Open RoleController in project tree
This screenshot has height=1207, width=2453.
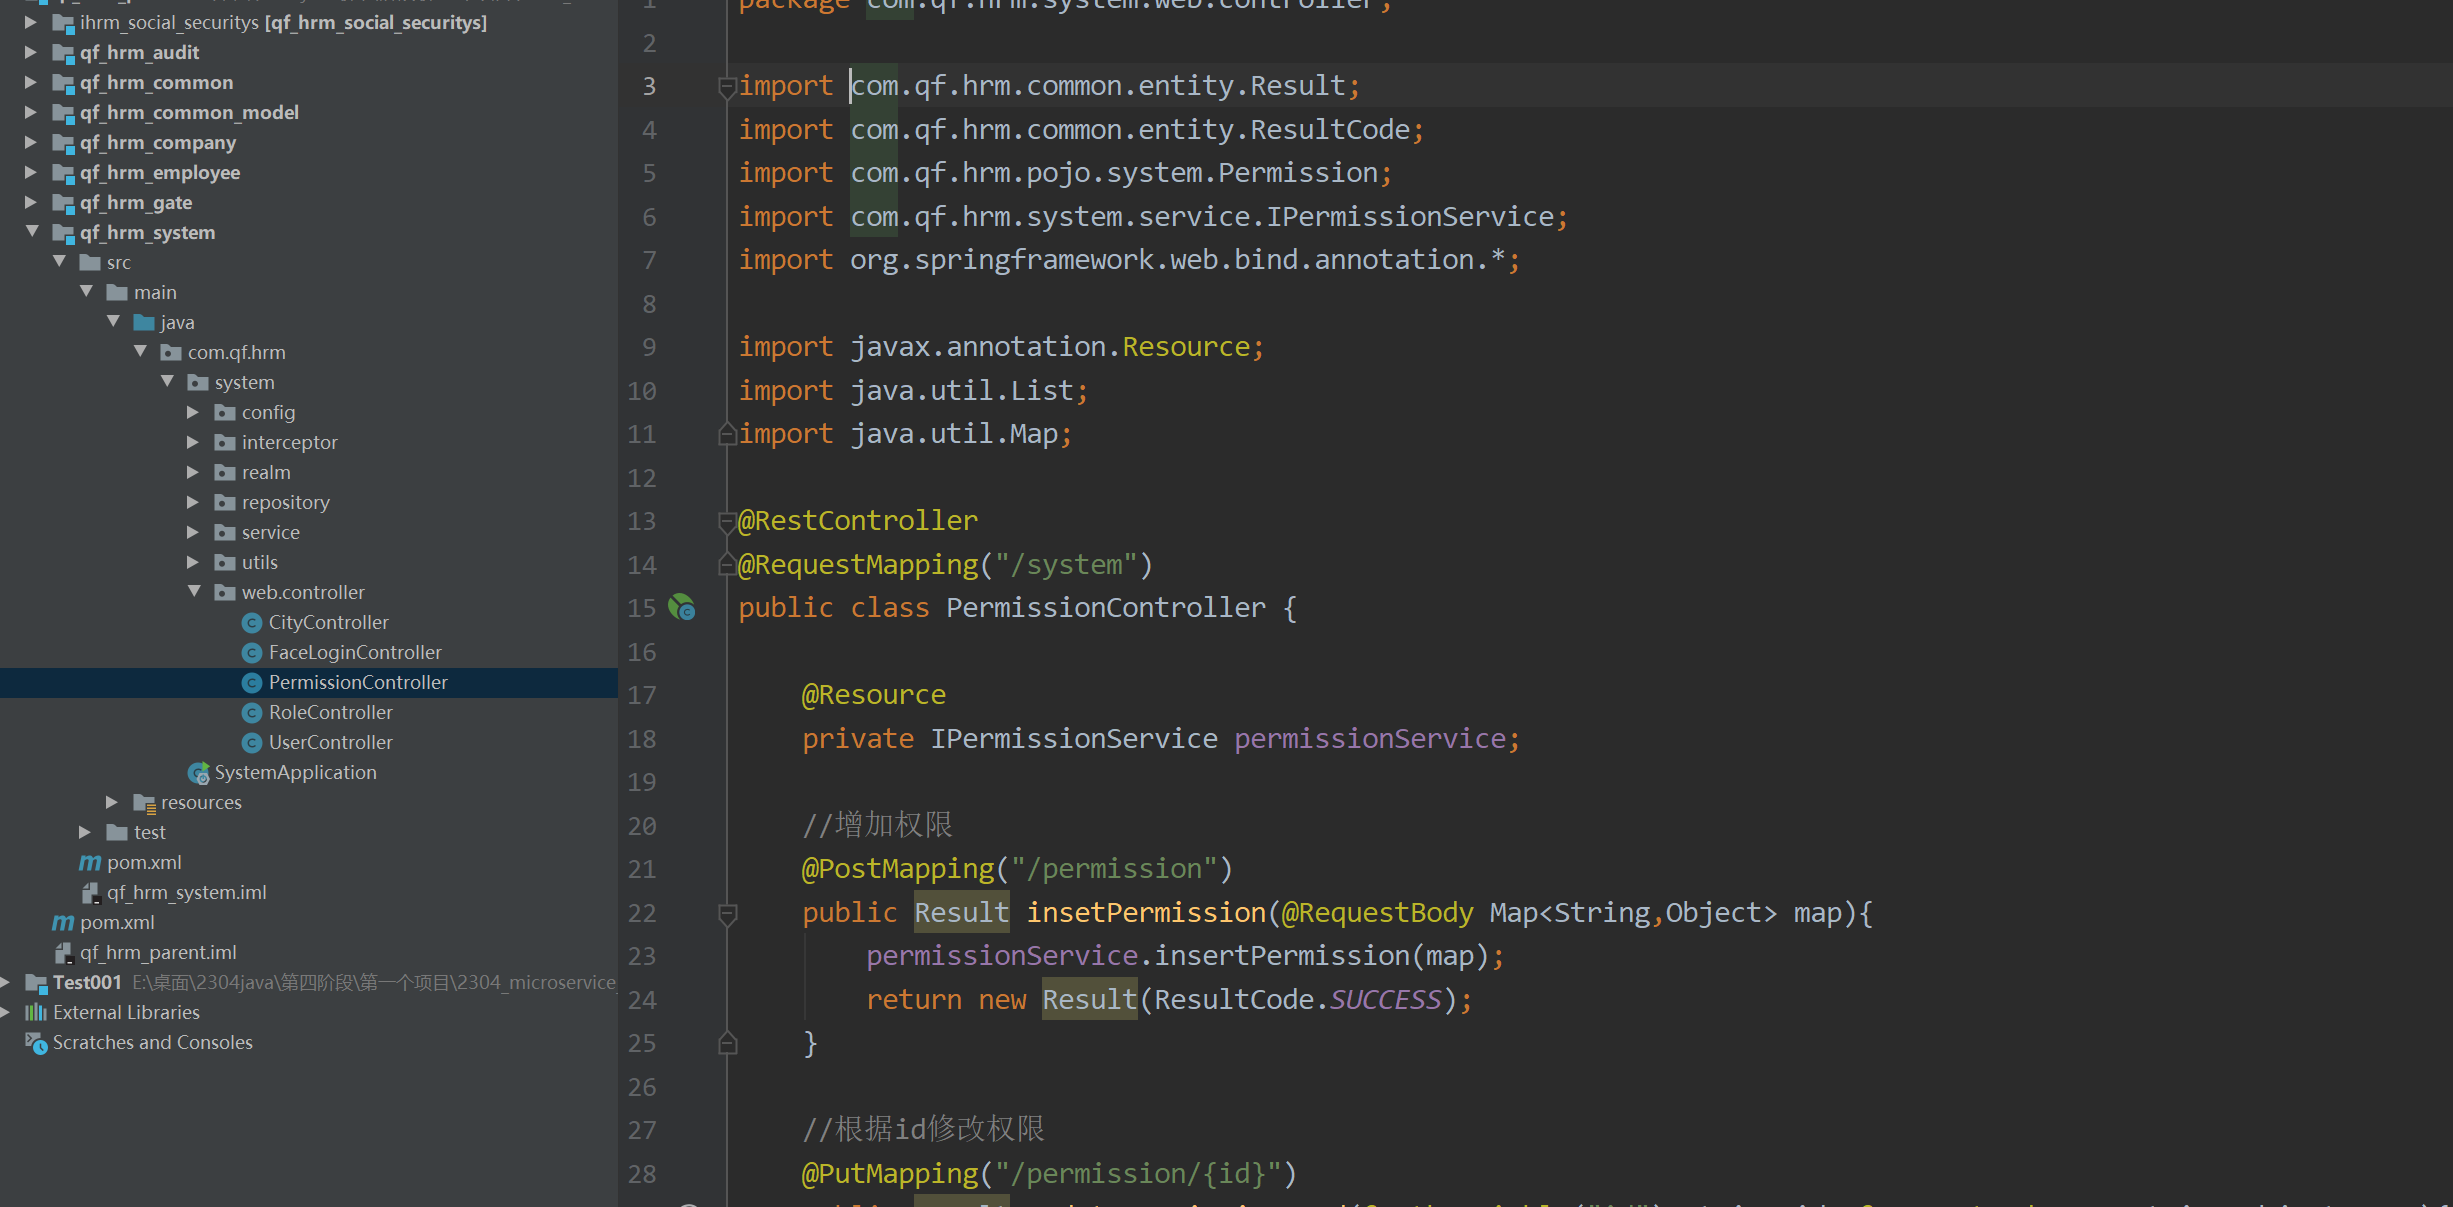pos(330,712)
